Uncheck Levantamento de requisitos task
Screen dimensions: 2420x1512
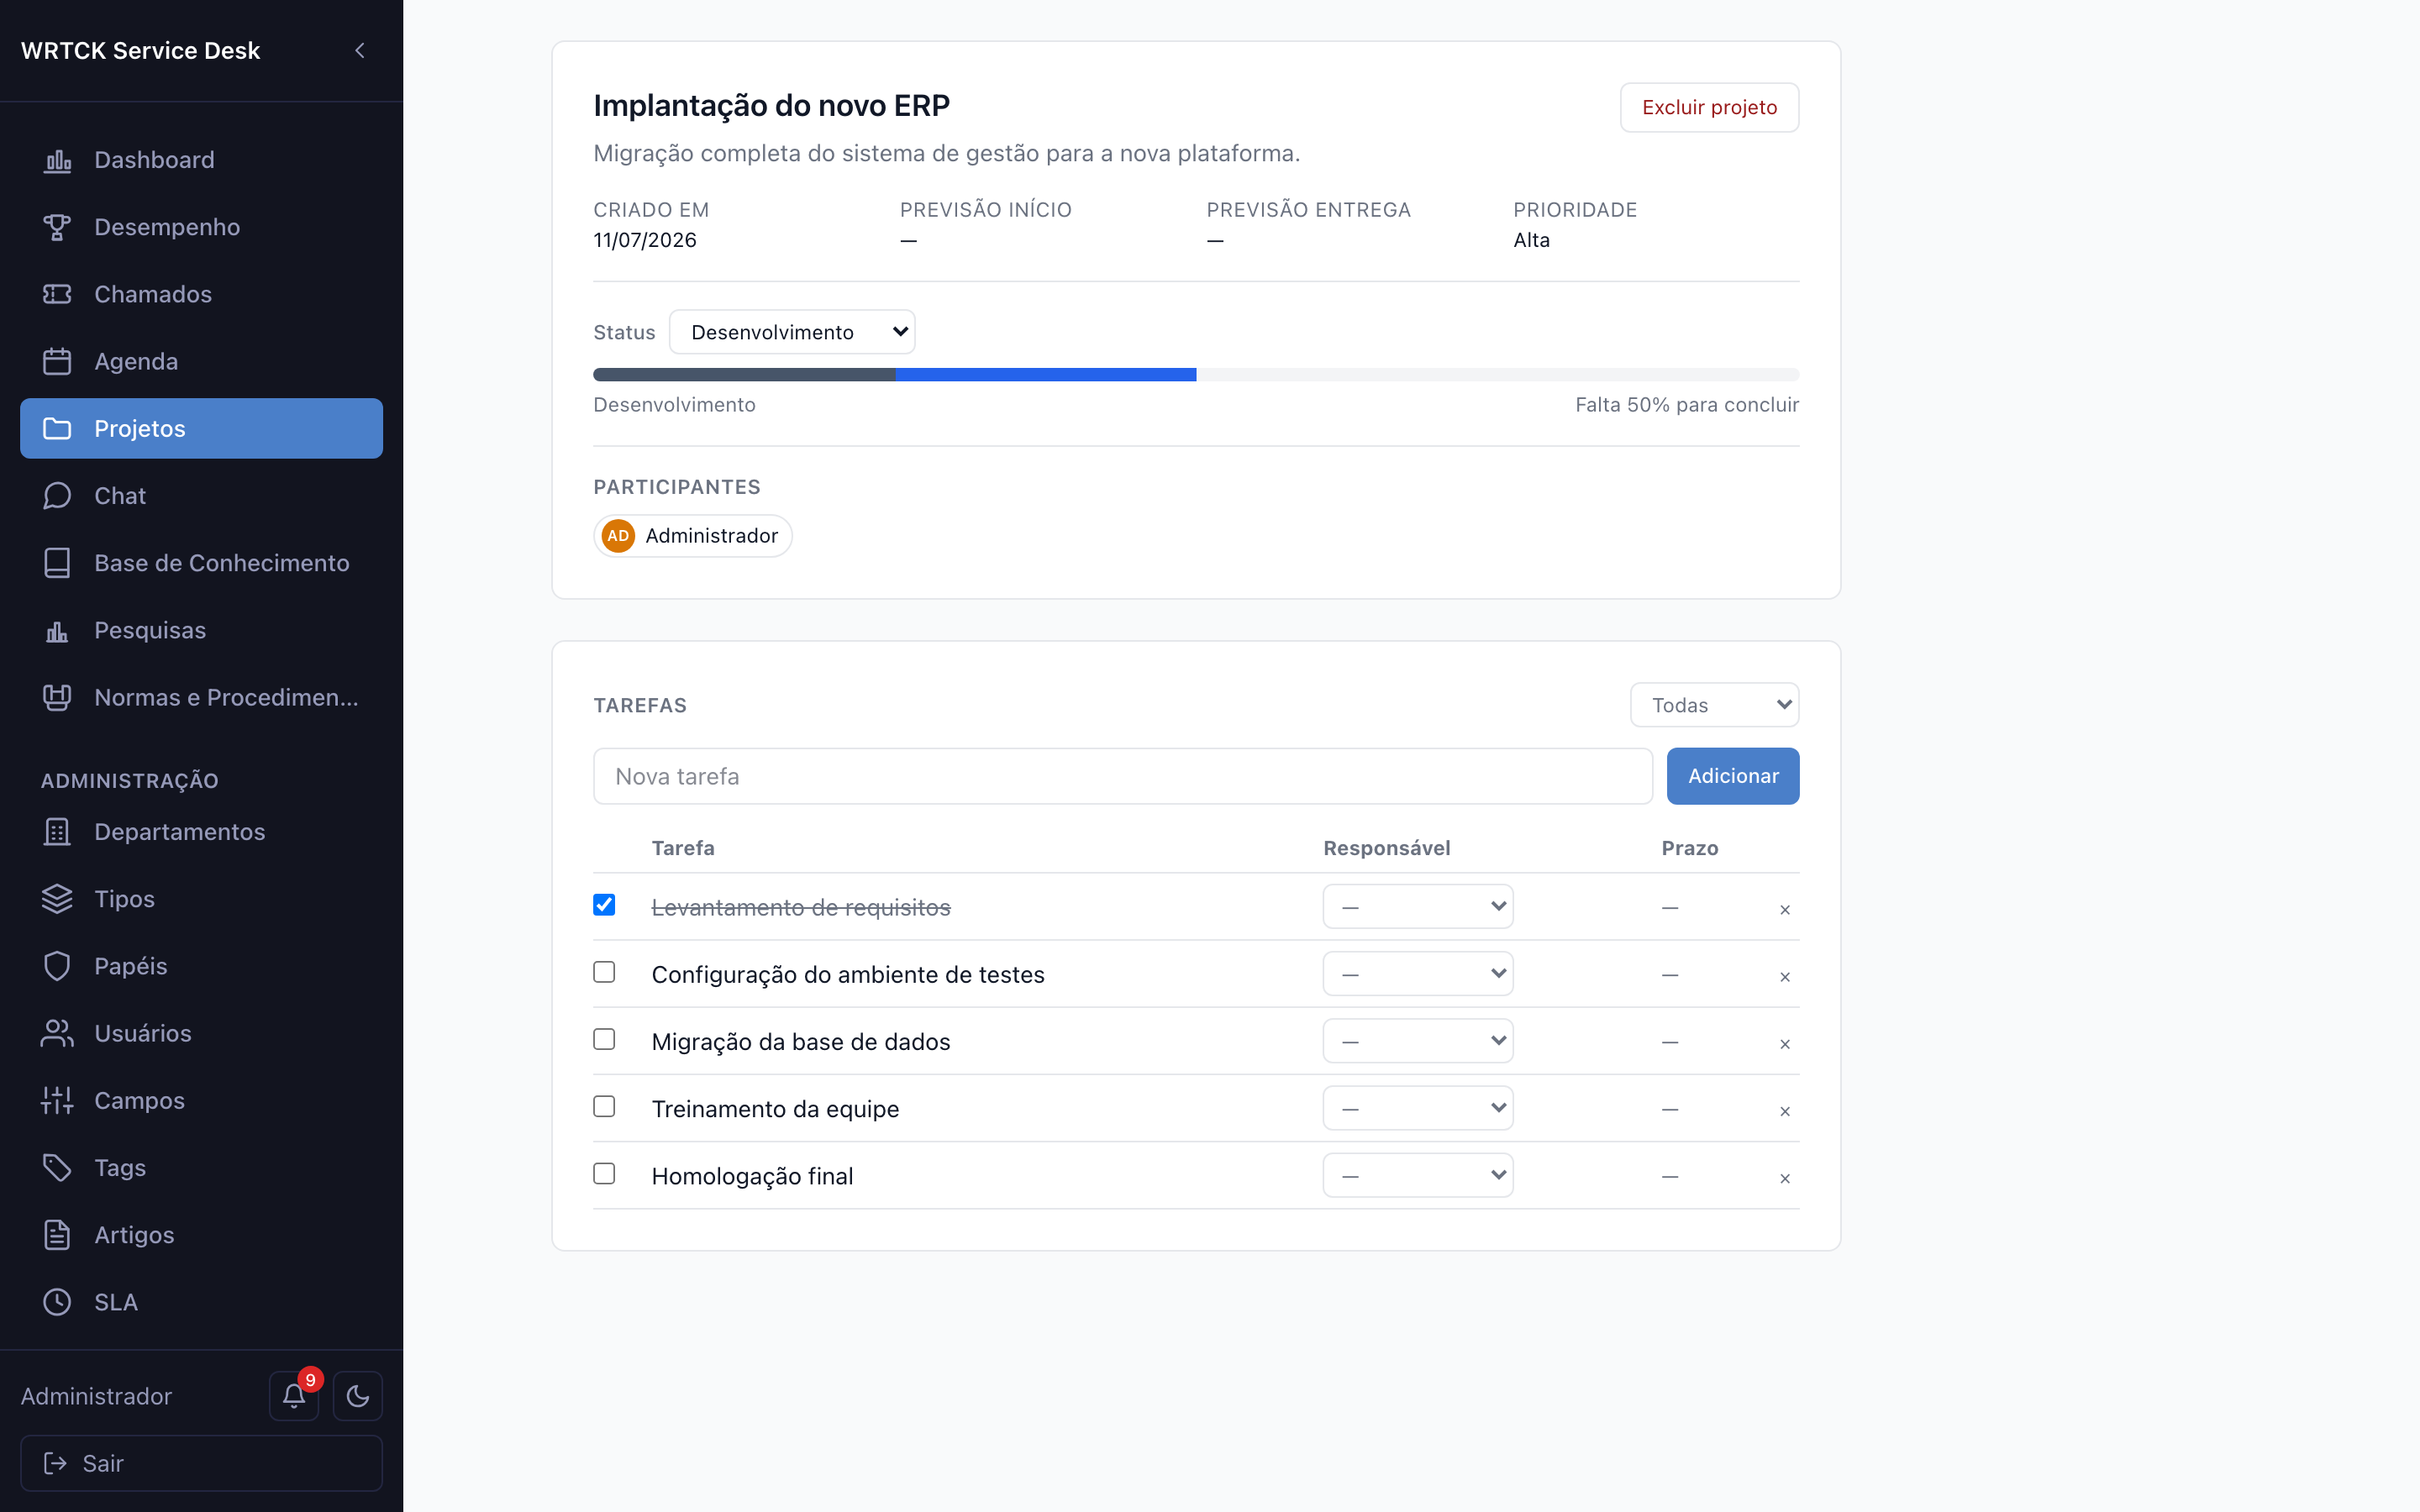tap(604, 905)
